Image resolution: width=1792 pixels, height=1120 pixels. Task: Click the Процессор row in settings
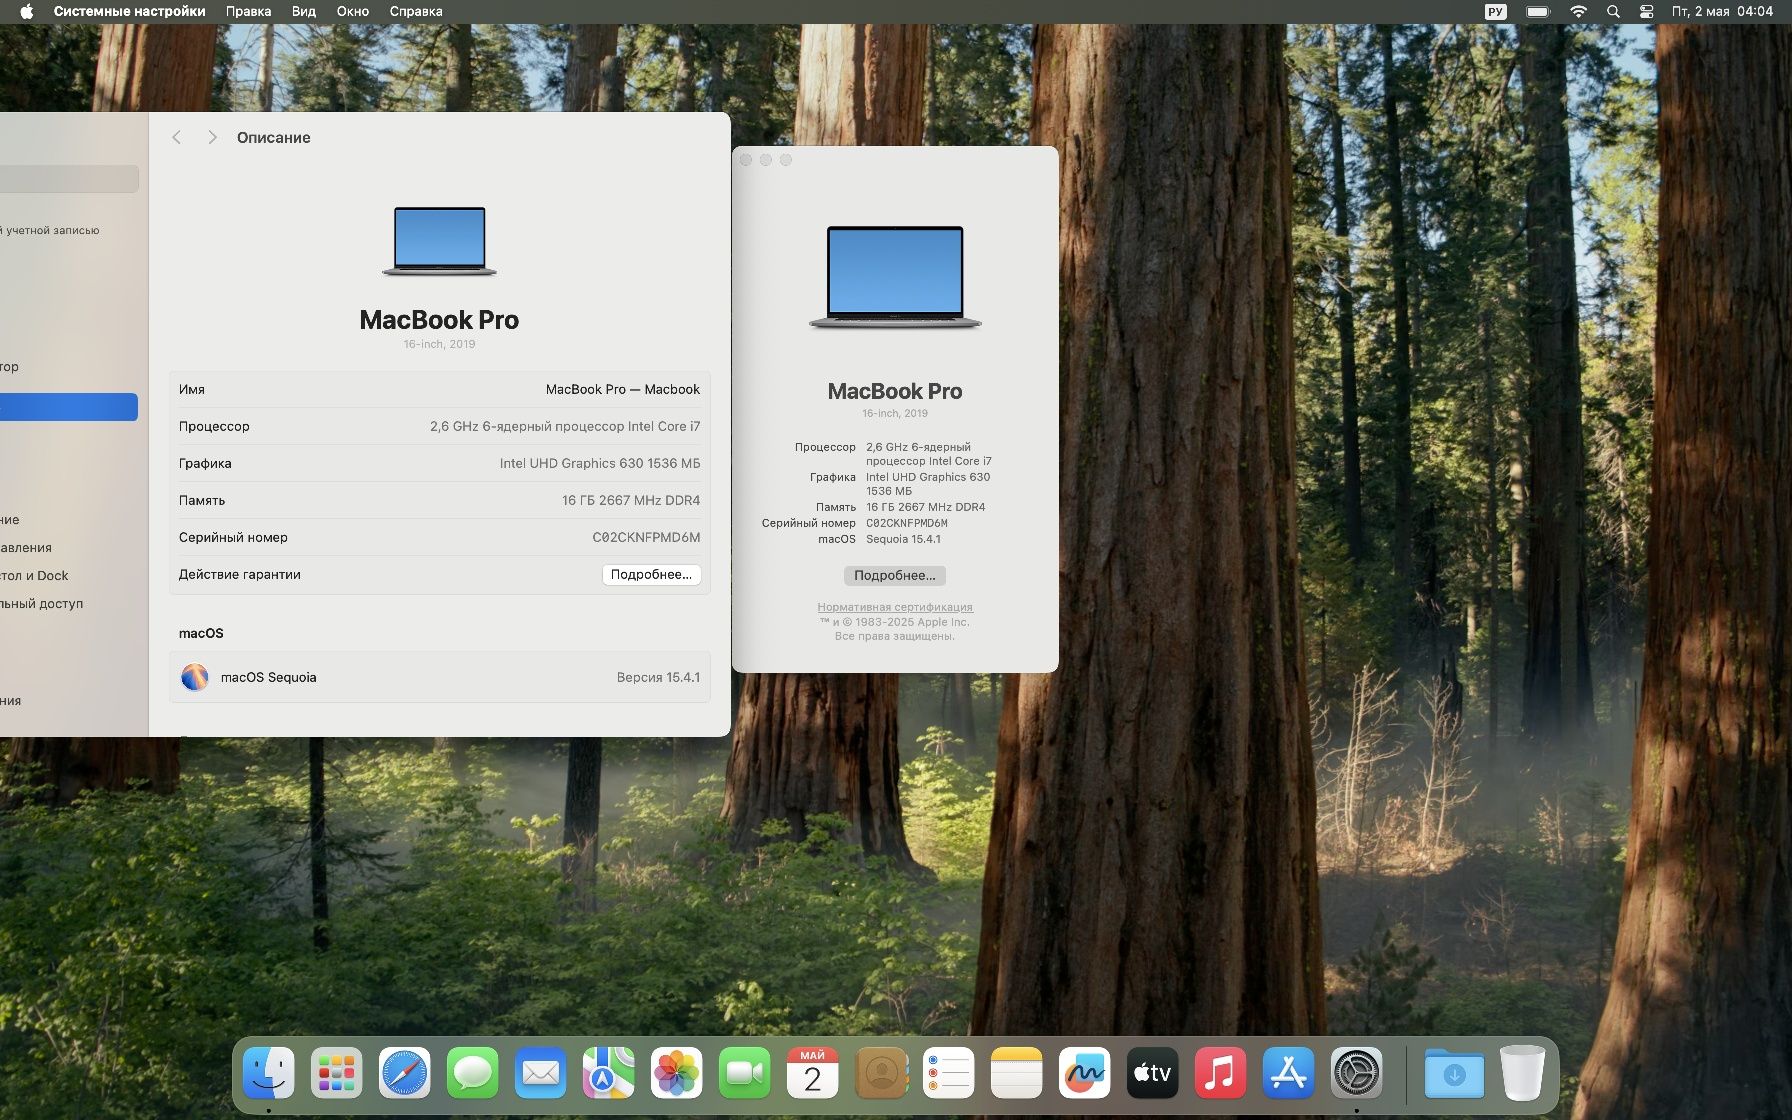pos(440,426)
